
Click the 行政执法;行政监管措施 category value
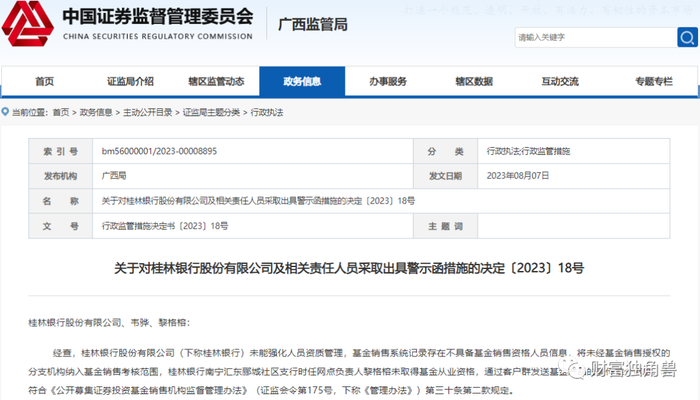tap(528, 151)
